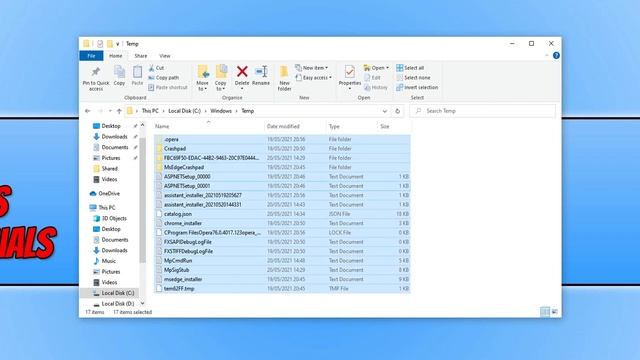Select the catalog.json file

(282, 214)
